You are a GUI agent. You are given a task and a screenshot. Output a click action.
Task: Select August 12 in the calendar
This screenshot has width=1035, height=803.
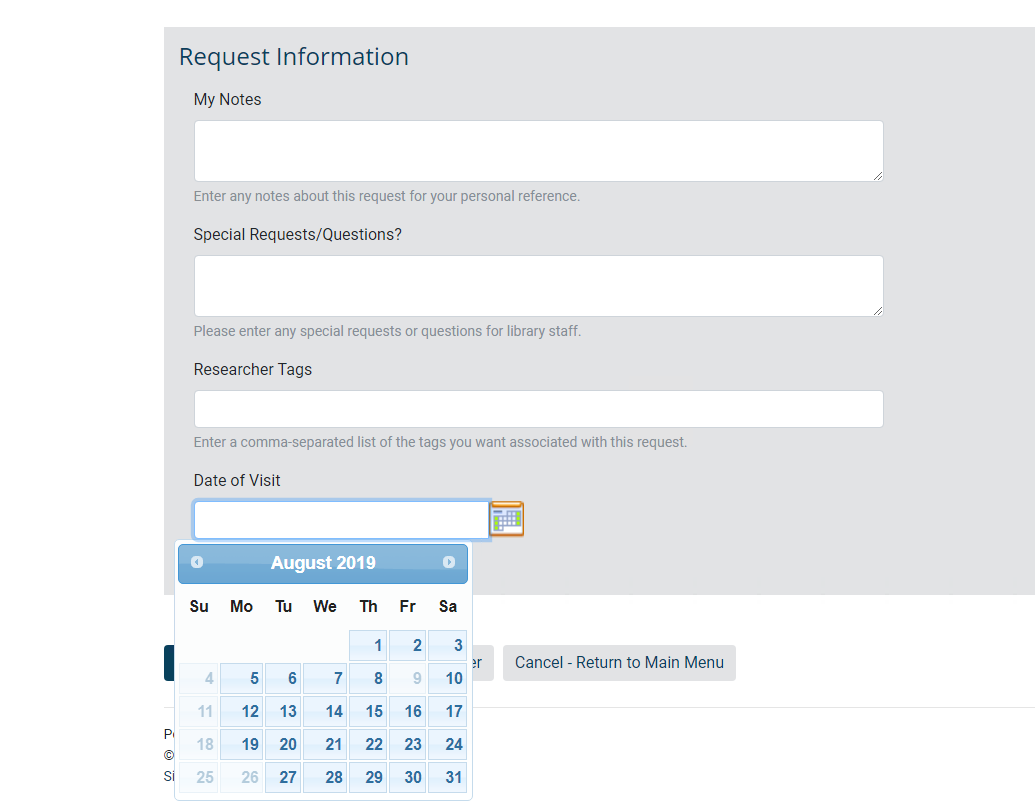(240, 711)
